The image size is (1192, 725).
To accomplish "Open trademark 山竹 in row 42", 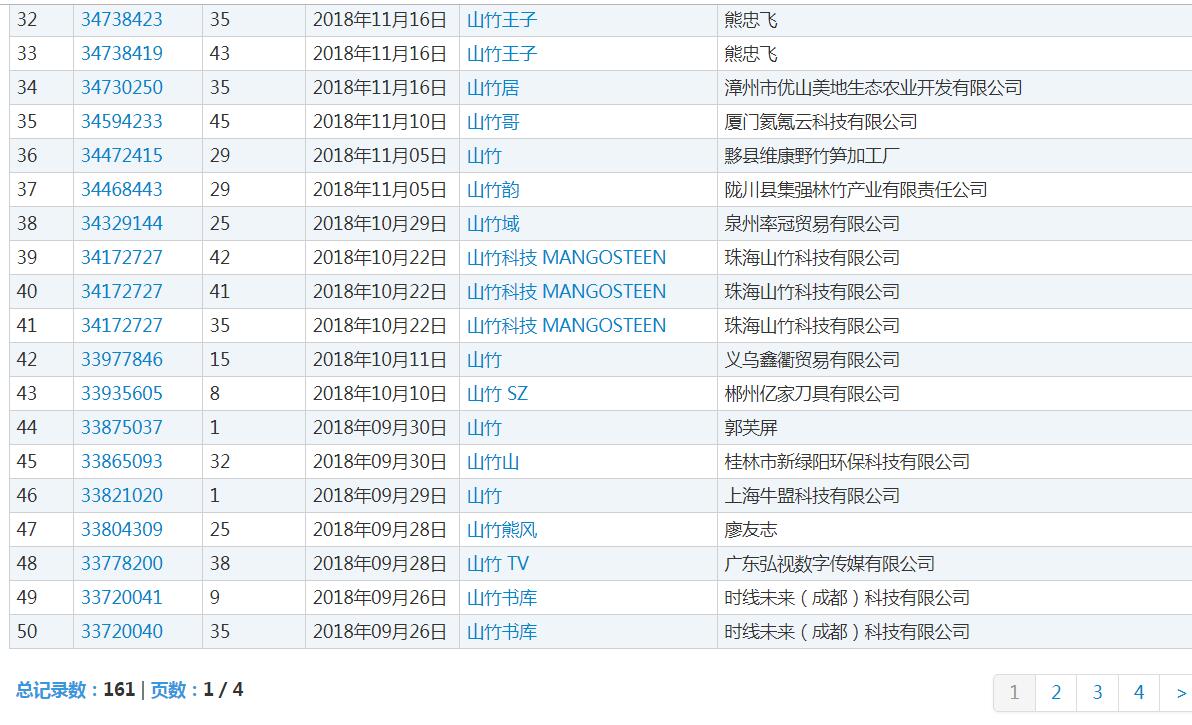I will tap(484, 359).
